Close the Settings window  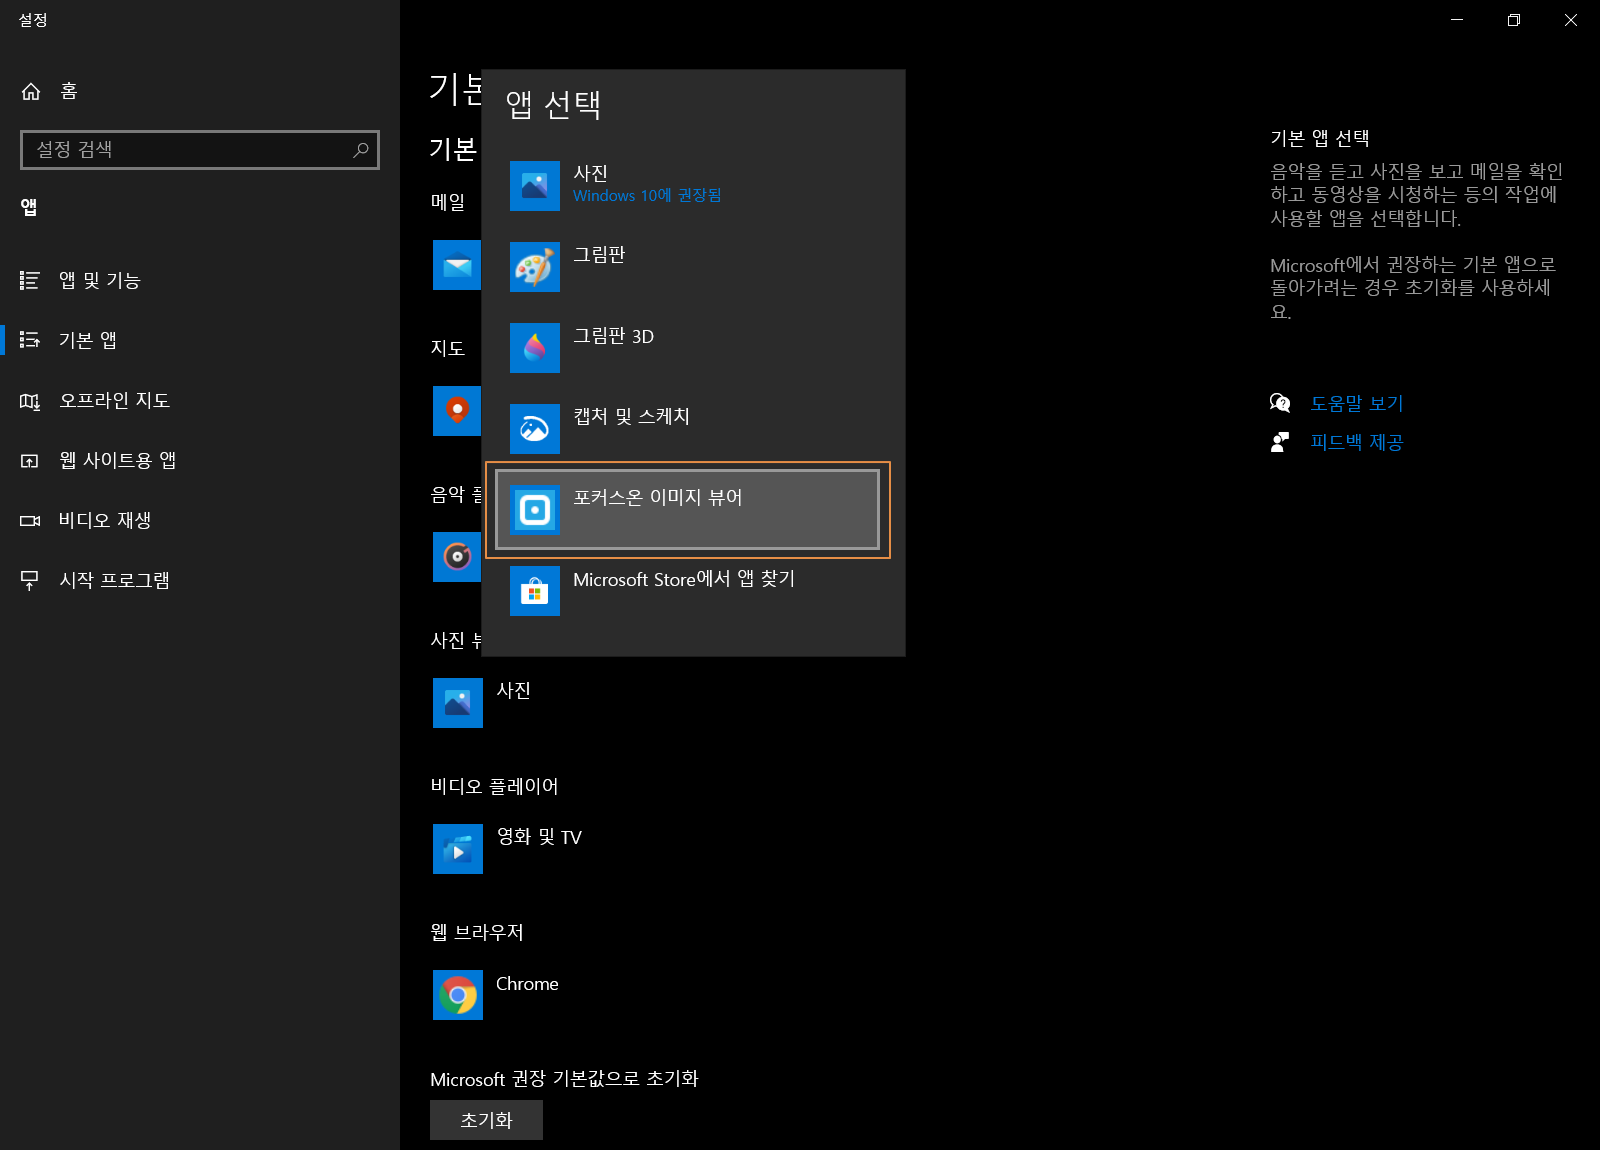(1571, 20)
